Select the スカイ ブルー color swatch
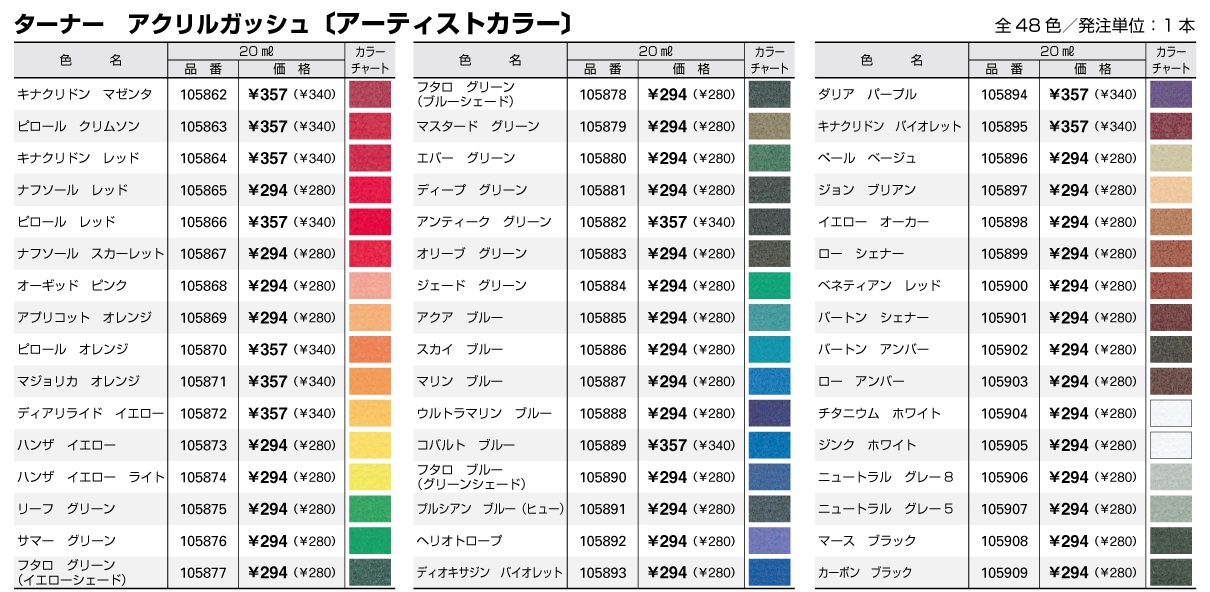Viewport: 1210px width, 592px height. (769, 350)
